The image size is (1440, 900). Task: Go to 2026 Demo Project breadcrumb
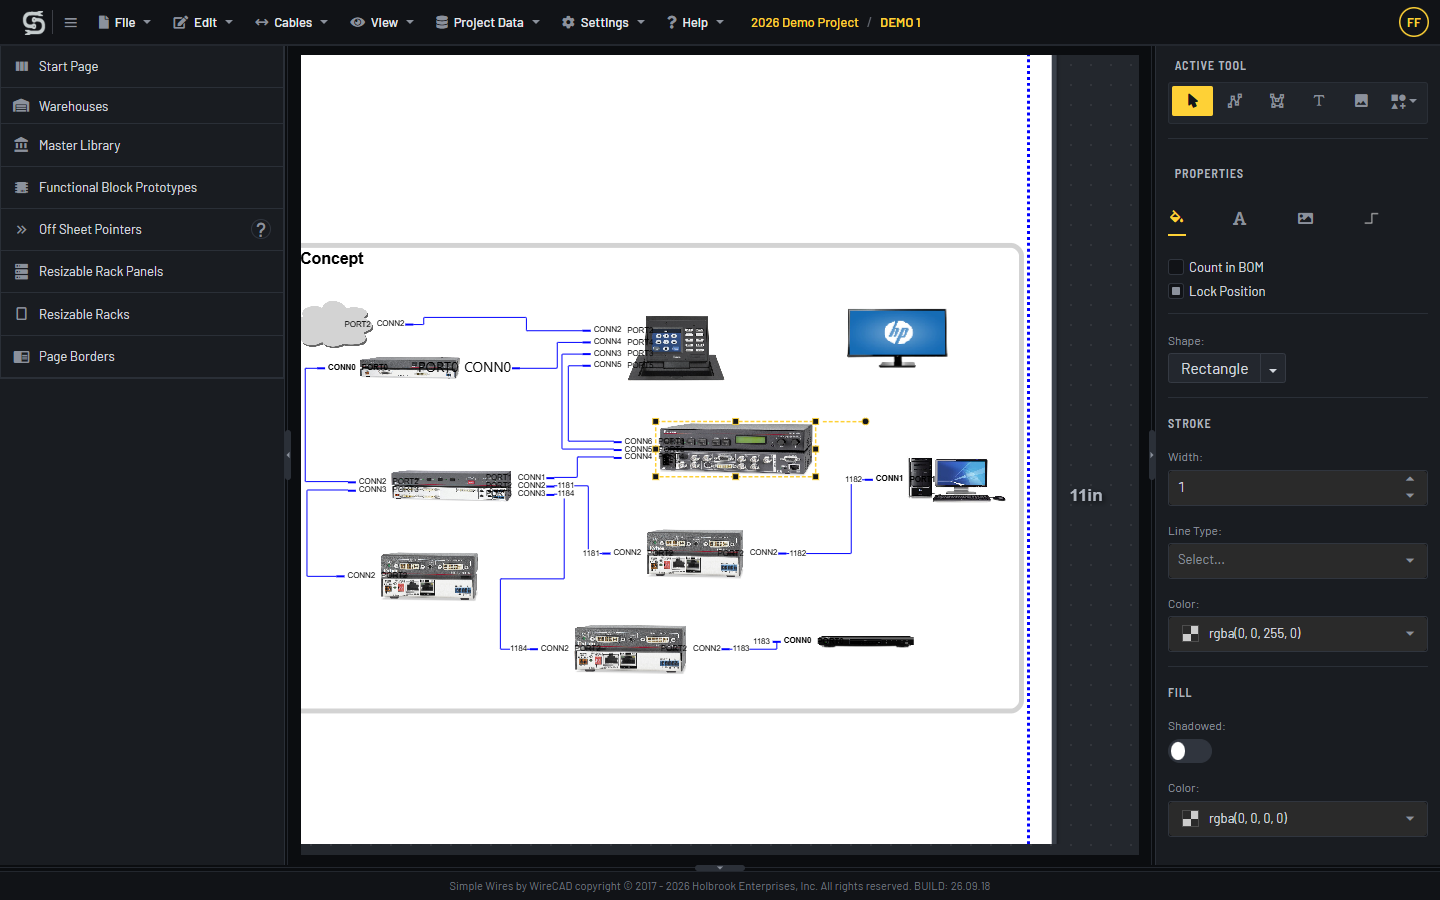(x=804, y=22)
